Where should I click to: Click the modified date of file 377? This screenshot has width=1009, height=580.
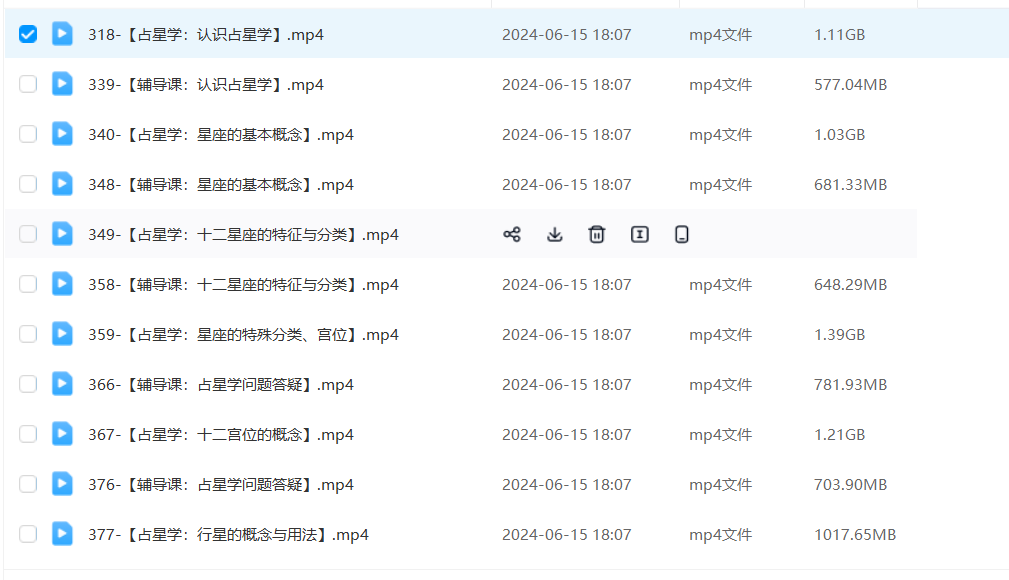click(x=566, y=535)
